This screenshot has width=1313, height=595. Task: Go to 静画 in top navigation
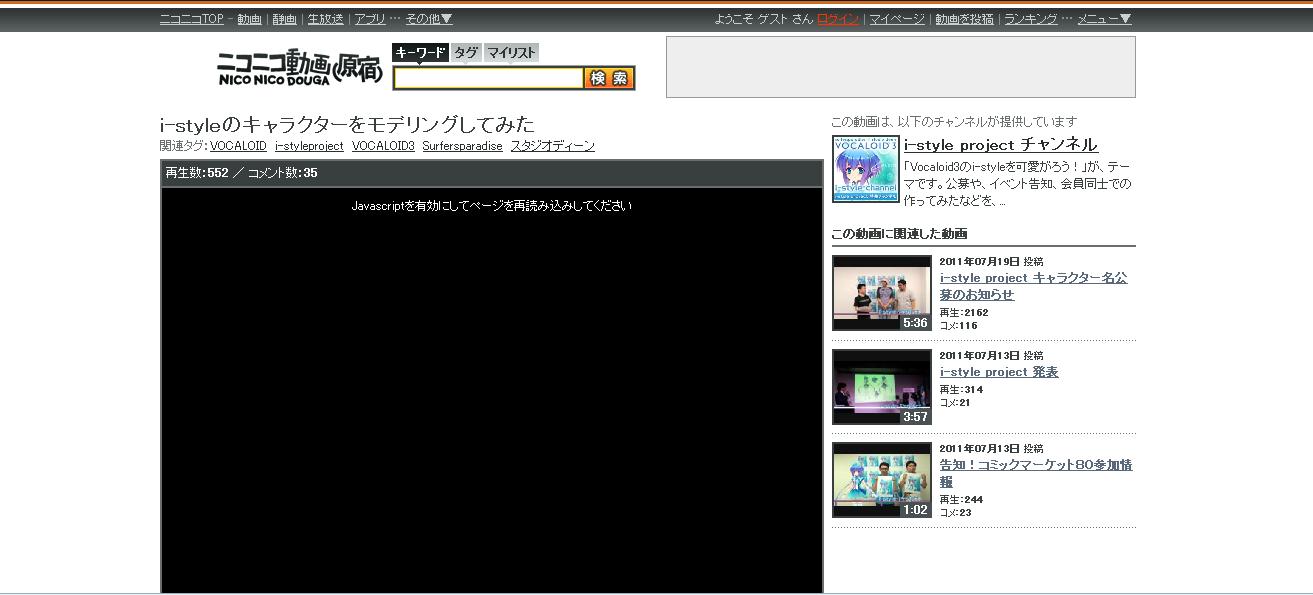285,19
